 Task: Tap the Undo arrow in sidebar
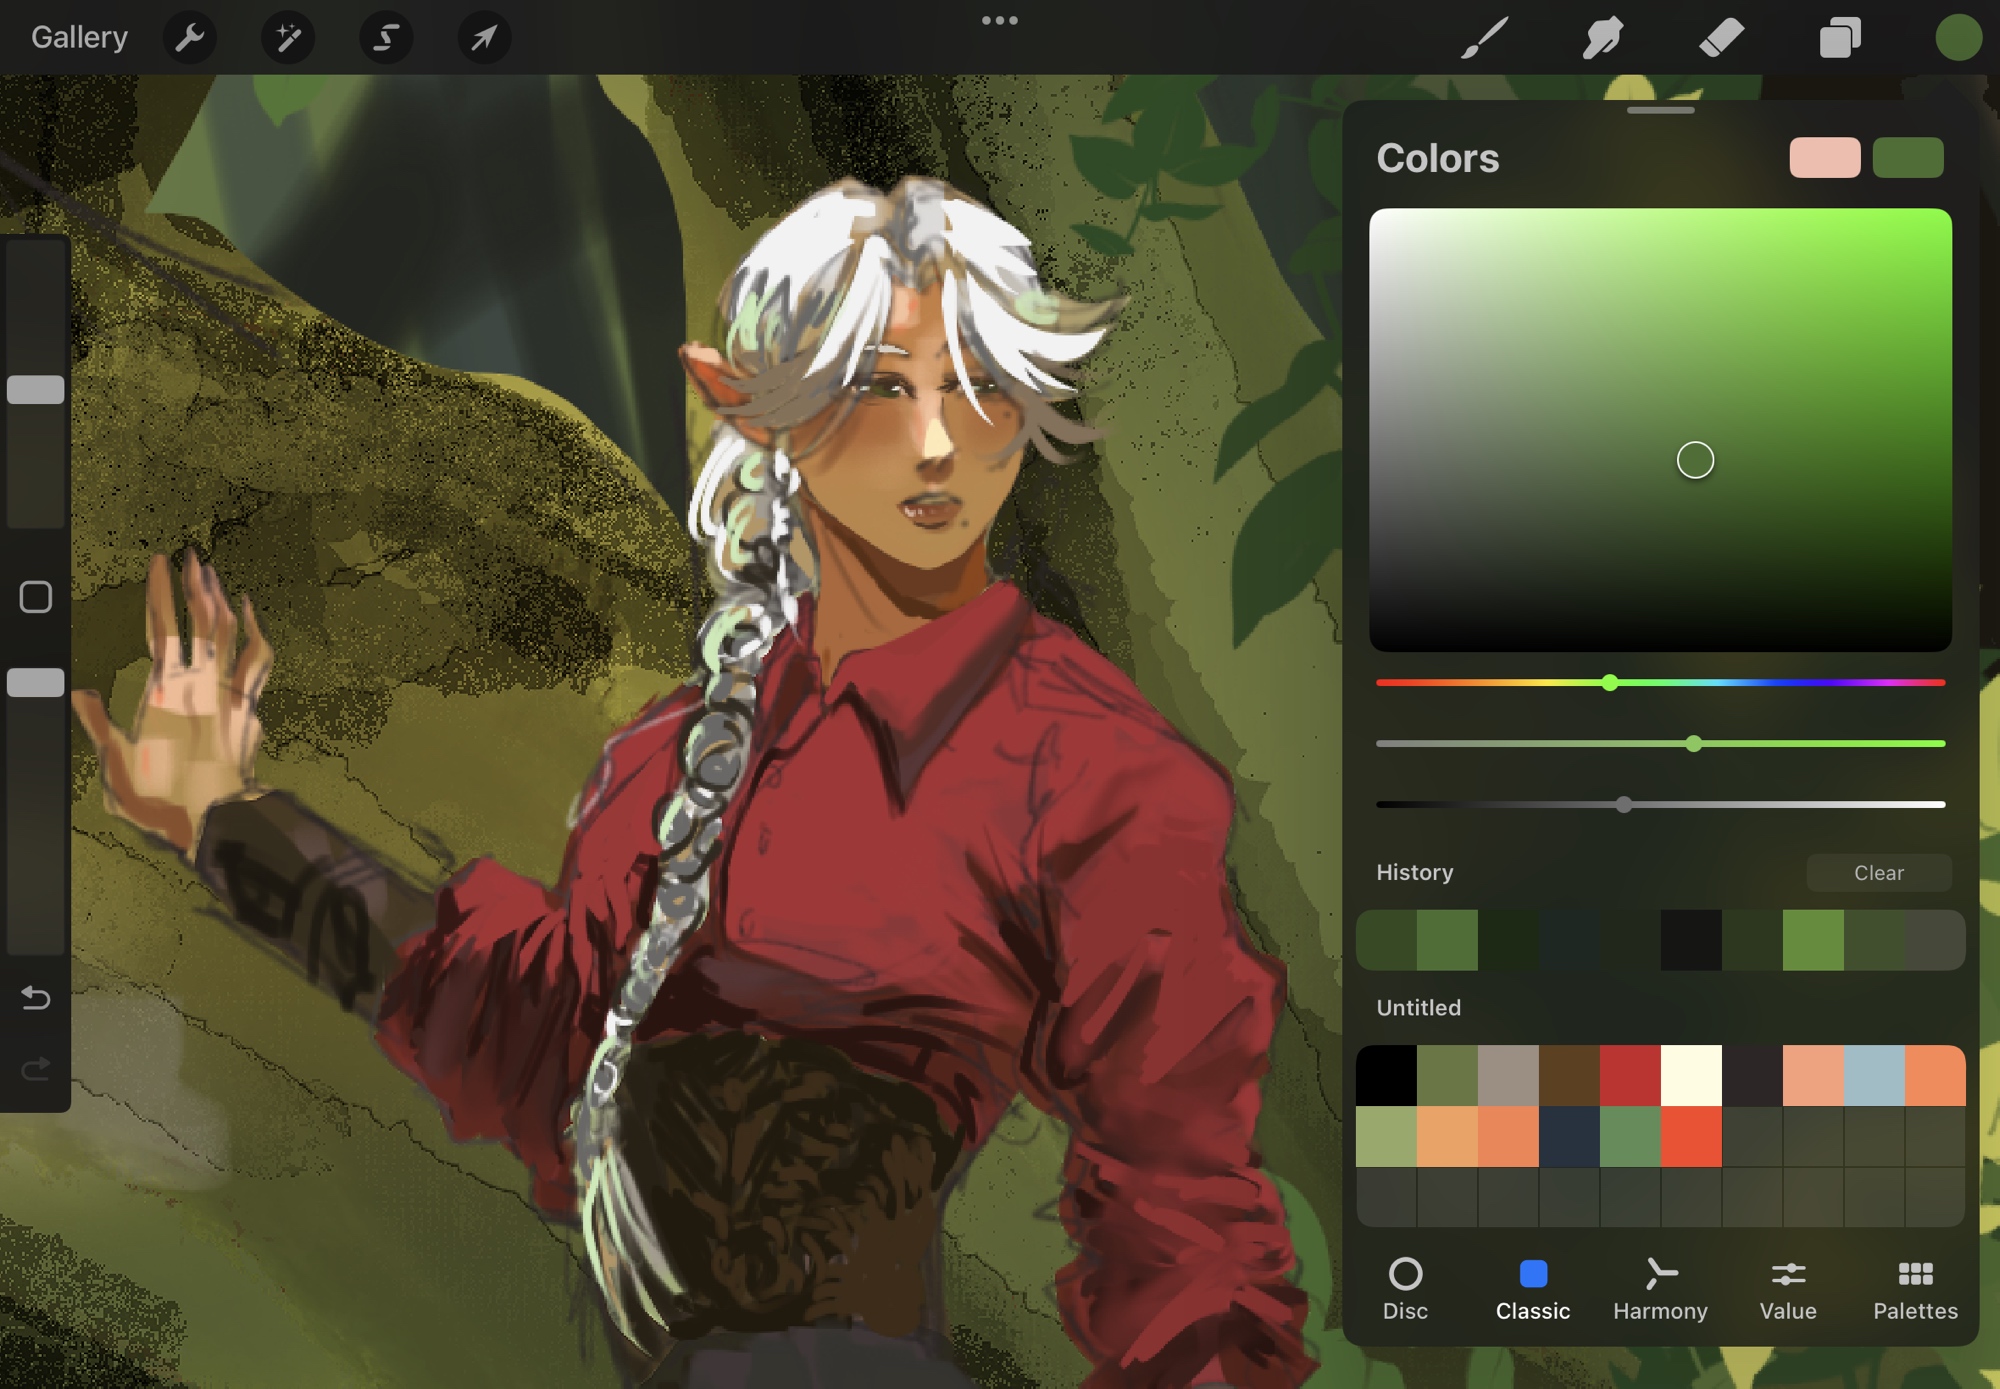click(x=36, y=997)
